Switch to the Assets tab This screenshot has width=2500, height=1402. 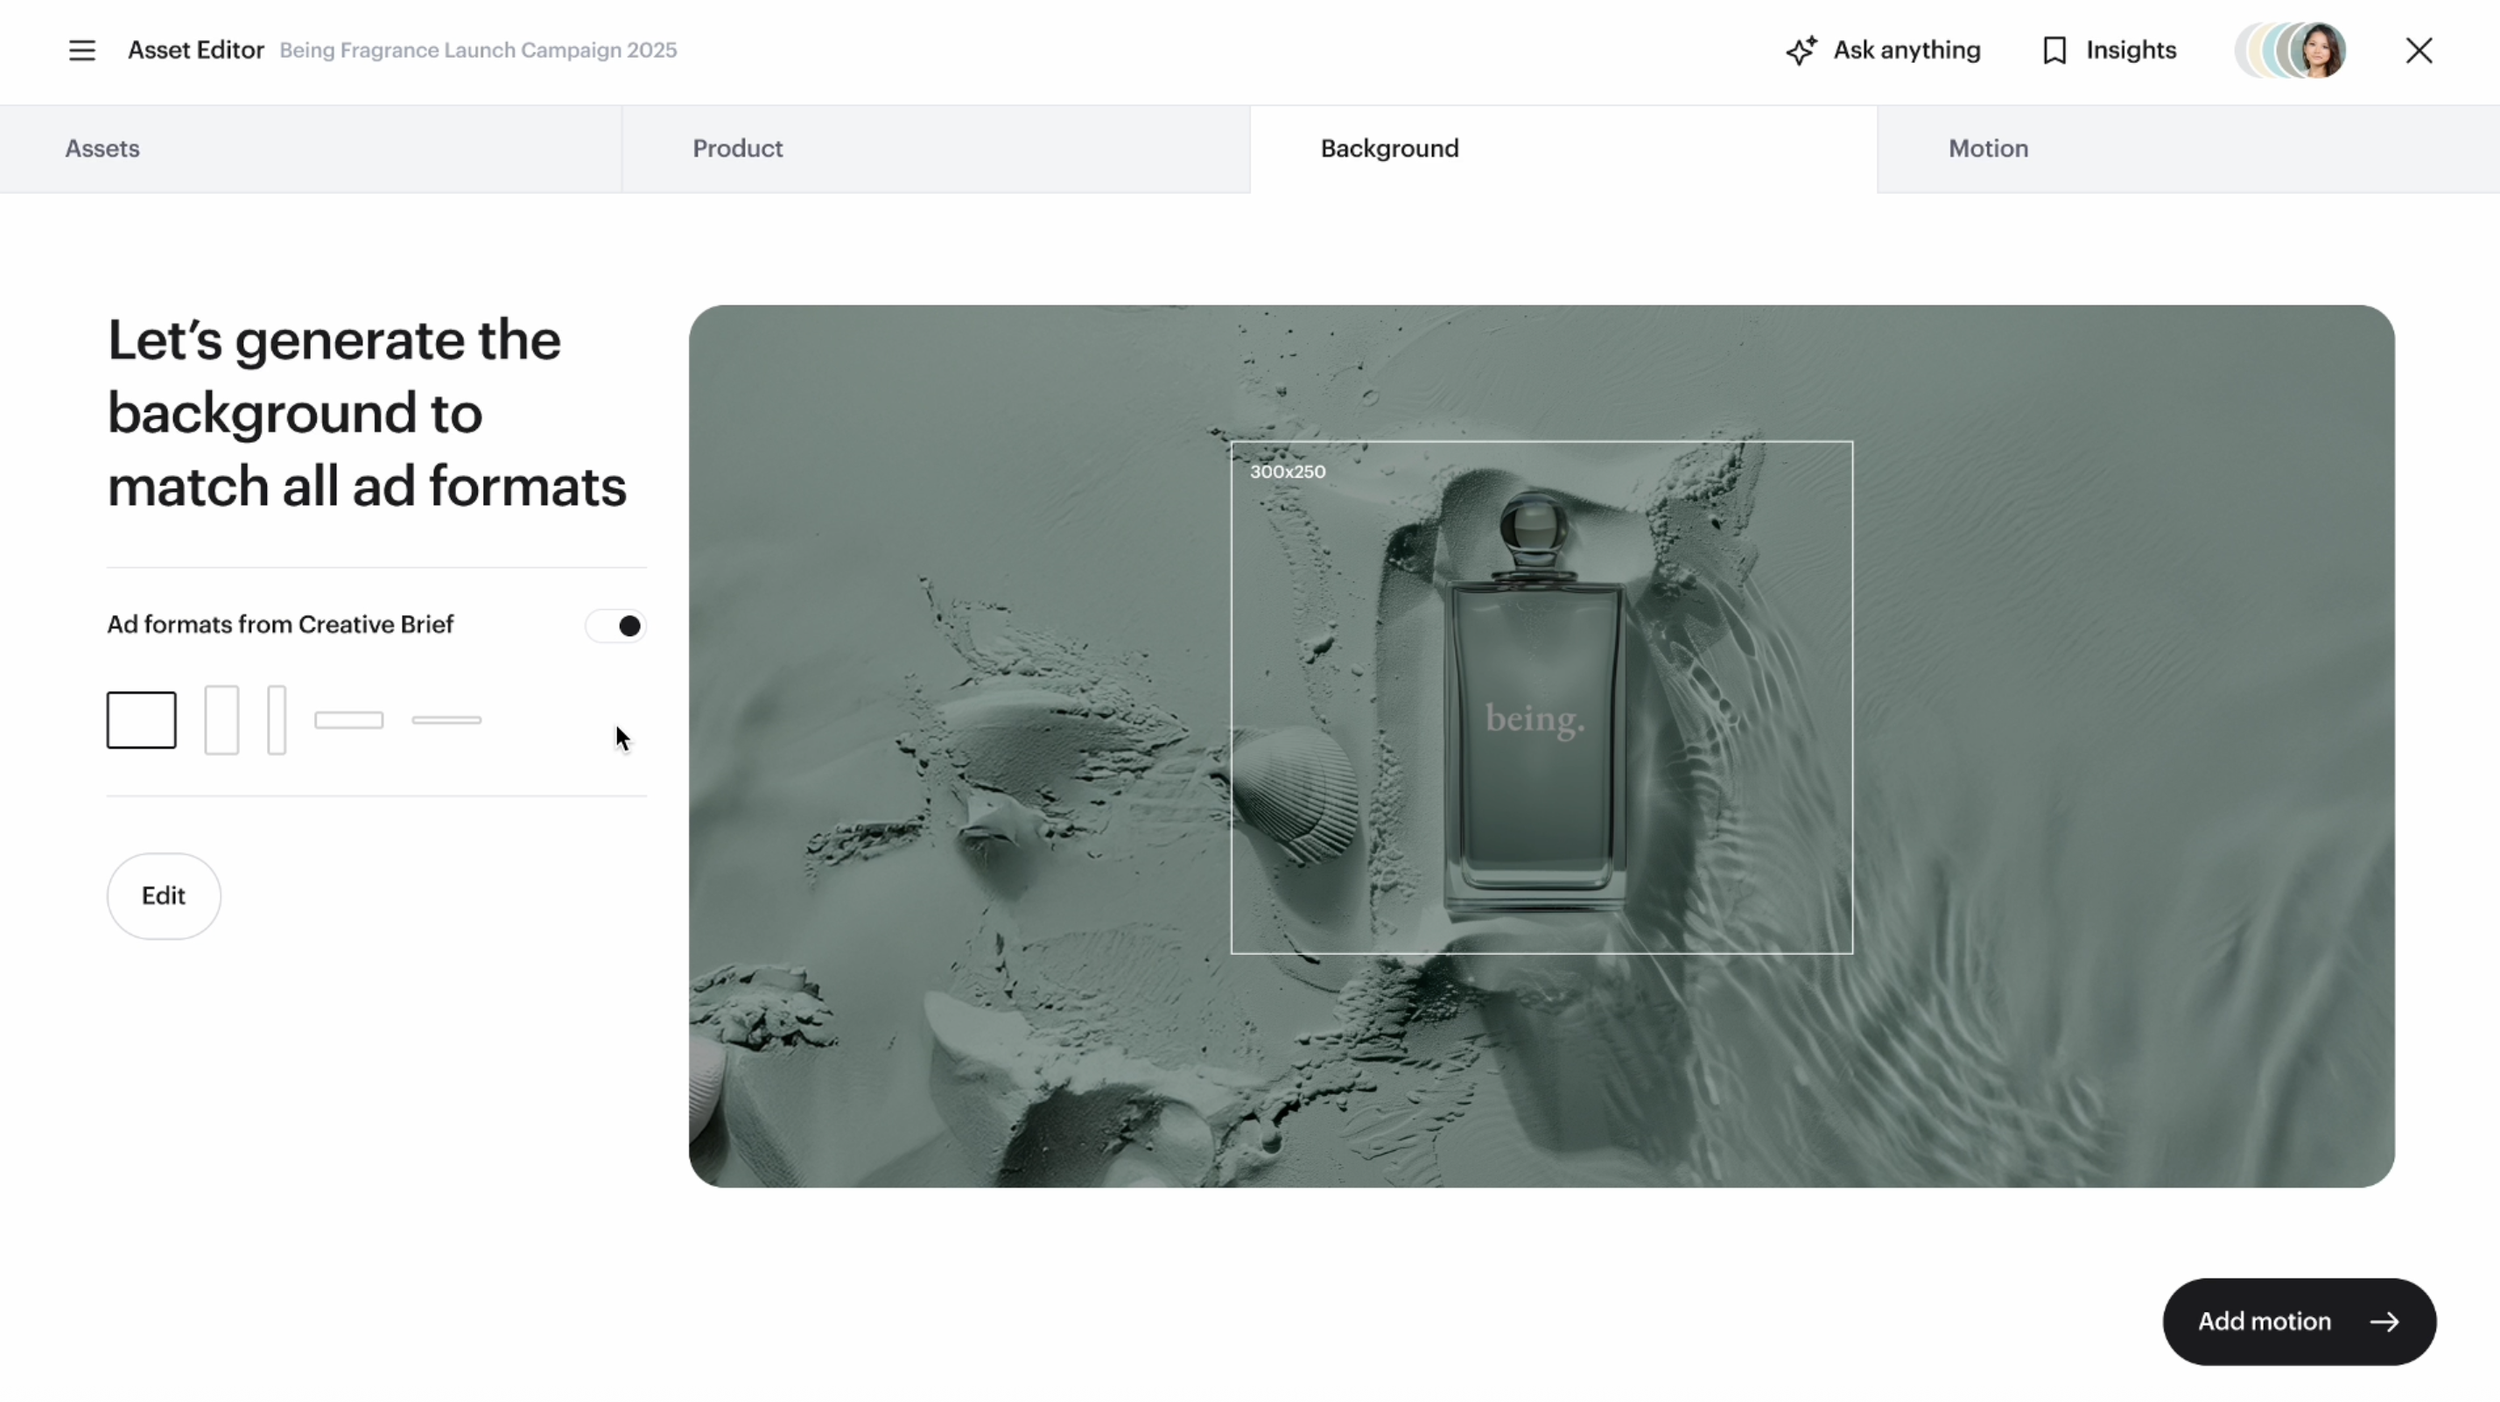pyautogui.click(x=101, y=148)
